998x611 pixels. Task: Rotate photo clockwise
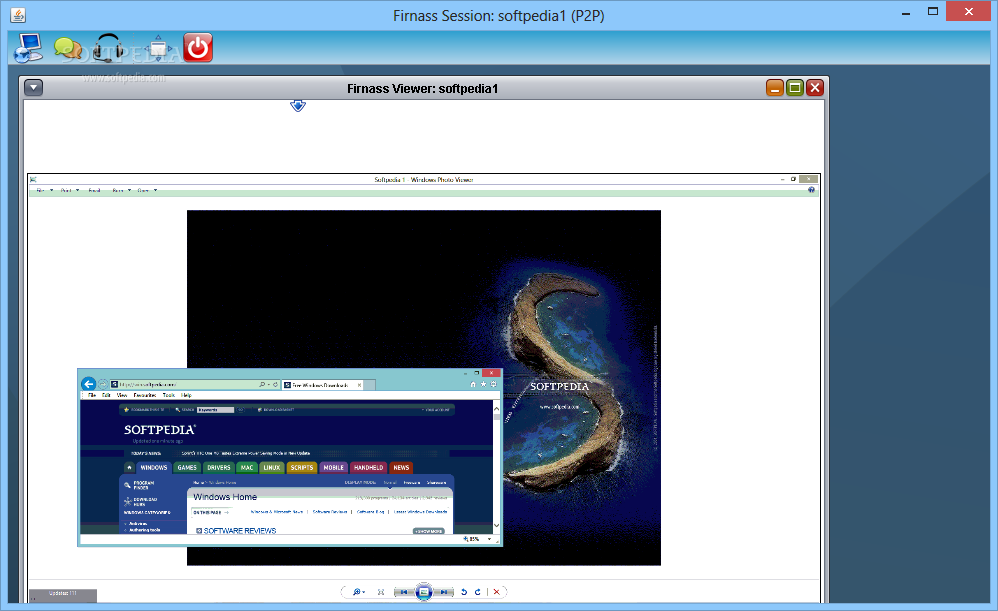477,592
